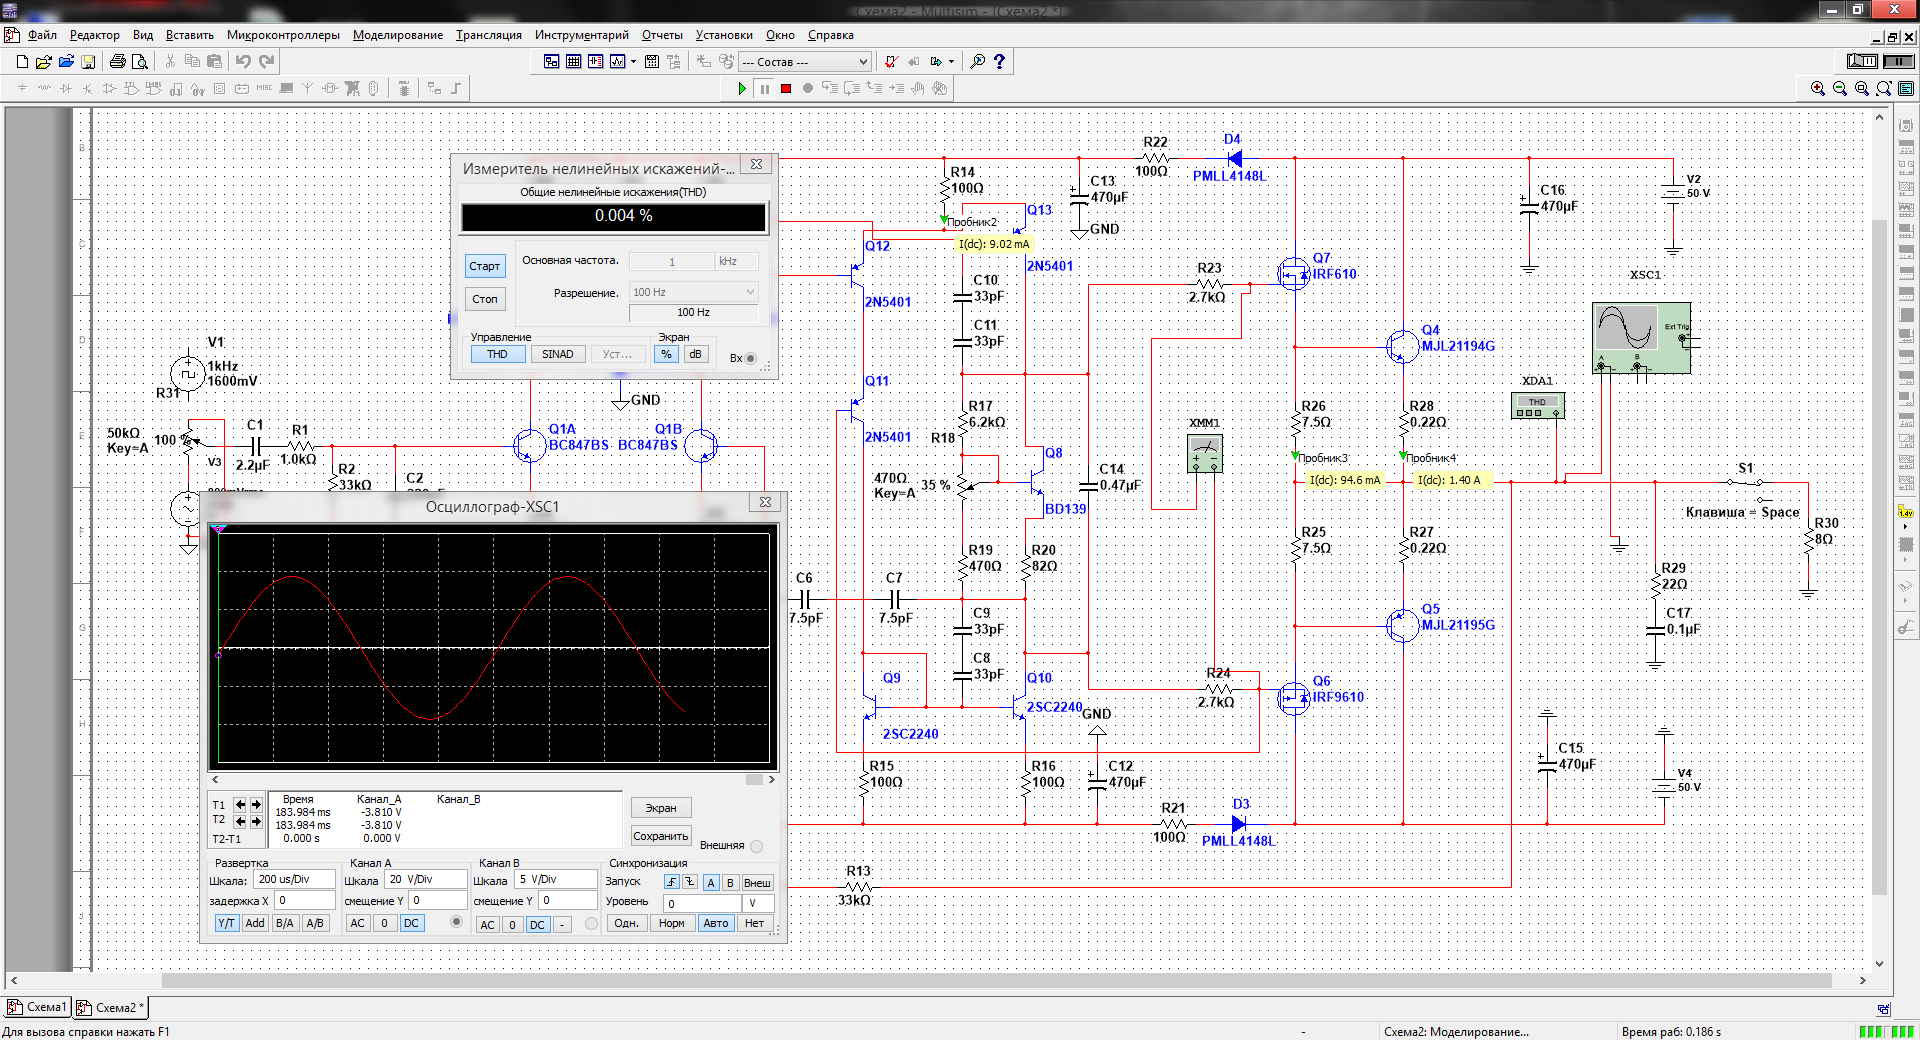Viewport: 1920px width, 1040px height.
Task: Click the oscilloscope timebase Шкала field
Action: (x=294, y=880)
